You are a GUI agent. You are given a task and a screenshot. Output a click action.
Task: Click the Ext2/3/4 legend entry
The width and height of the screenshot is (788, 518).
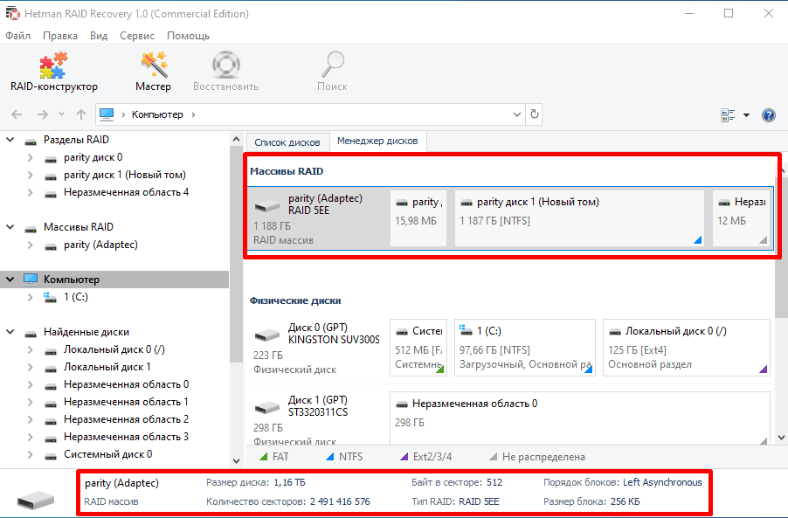tap(426, 457)
